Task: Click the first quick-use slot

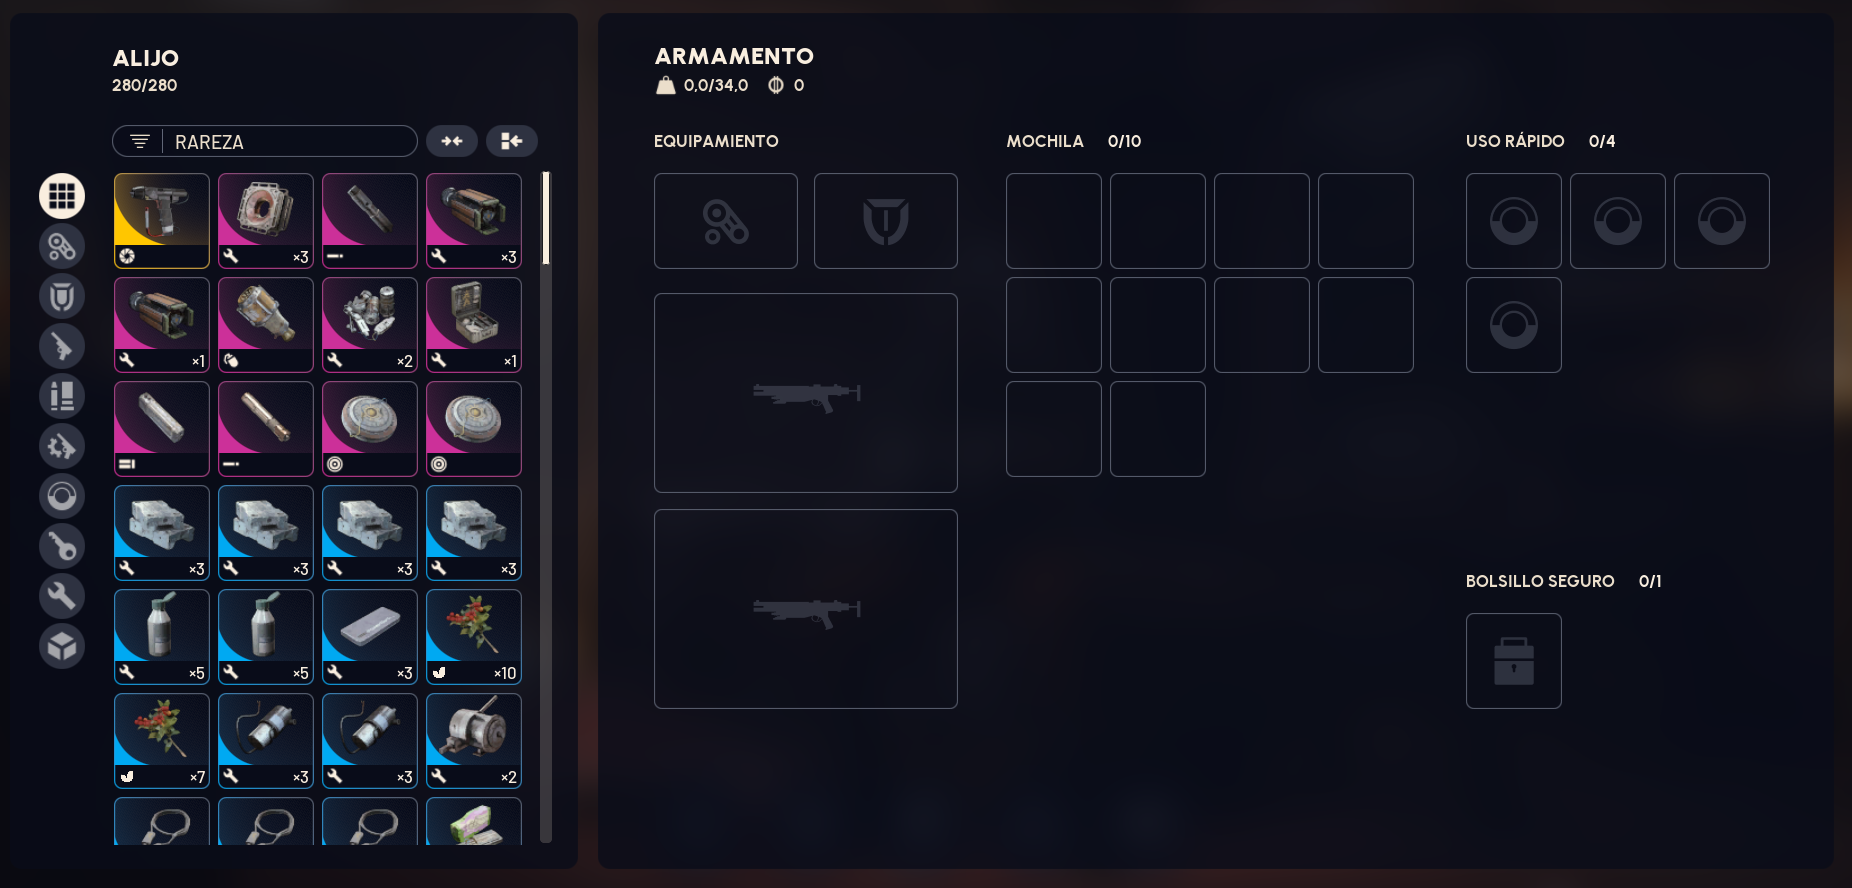Action: (1514, 221)
